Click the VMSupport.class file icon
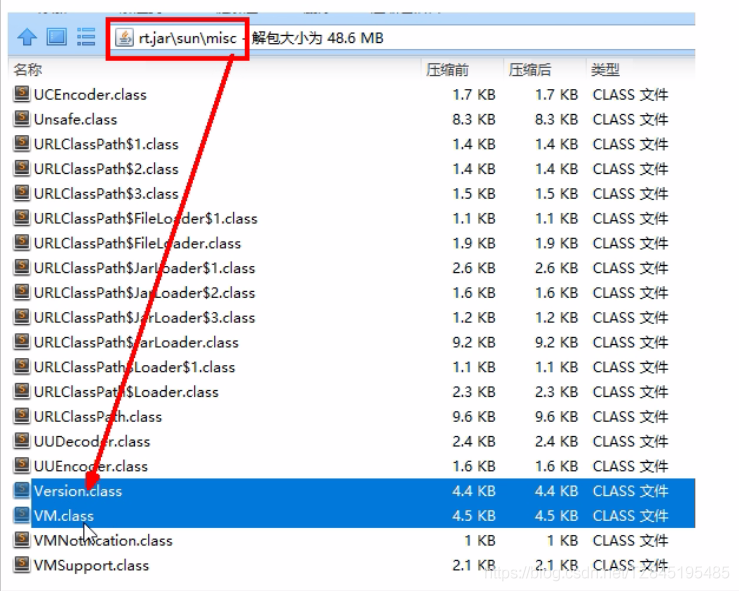This screenshot has width=739, height=591. [21, 564]
